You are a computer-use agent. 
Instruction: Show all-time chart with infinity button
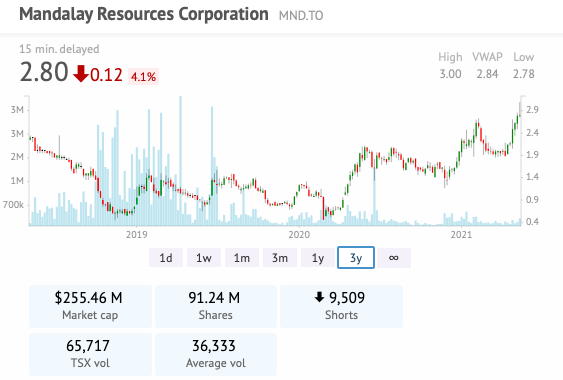point(394,258)
